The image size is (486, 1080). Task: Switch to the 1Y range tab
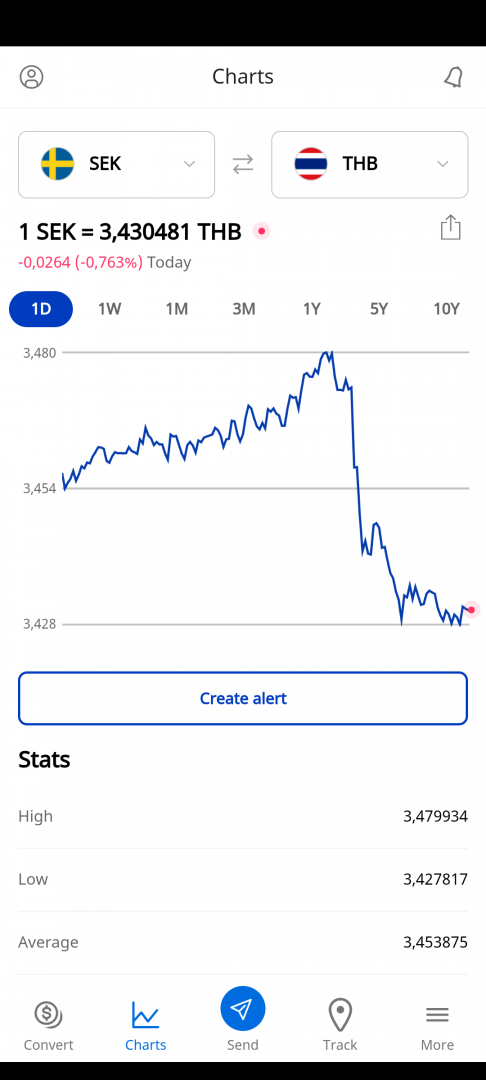click(312, 309)
